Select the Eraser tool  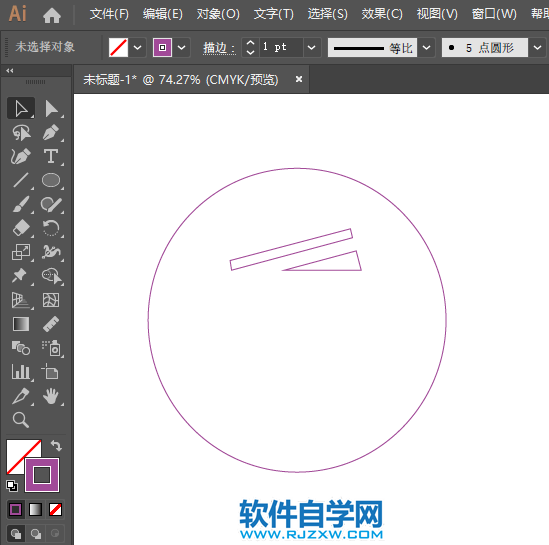[x=21, y=228]
